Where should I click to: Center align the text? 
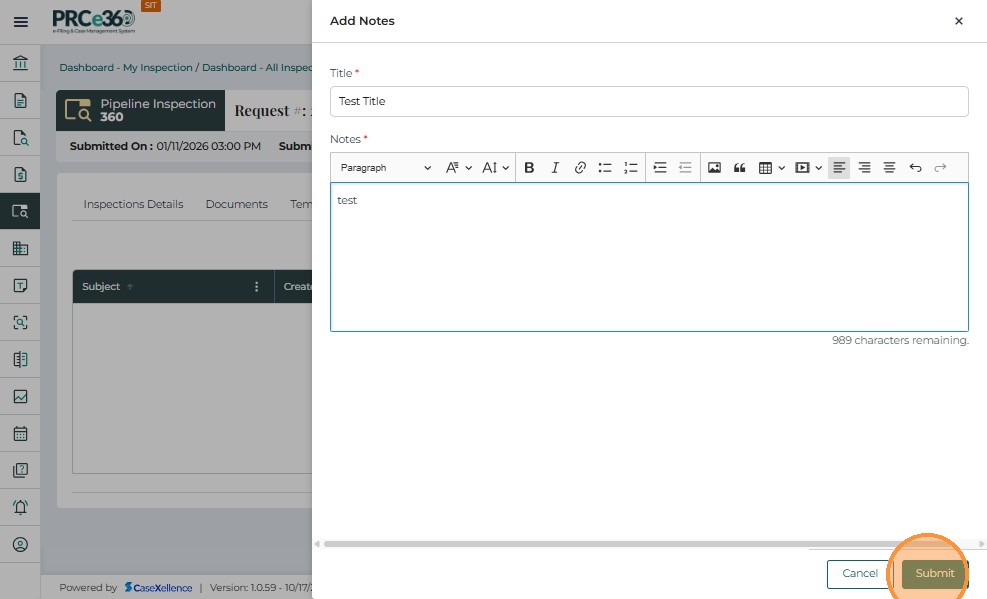coord(889,167)
